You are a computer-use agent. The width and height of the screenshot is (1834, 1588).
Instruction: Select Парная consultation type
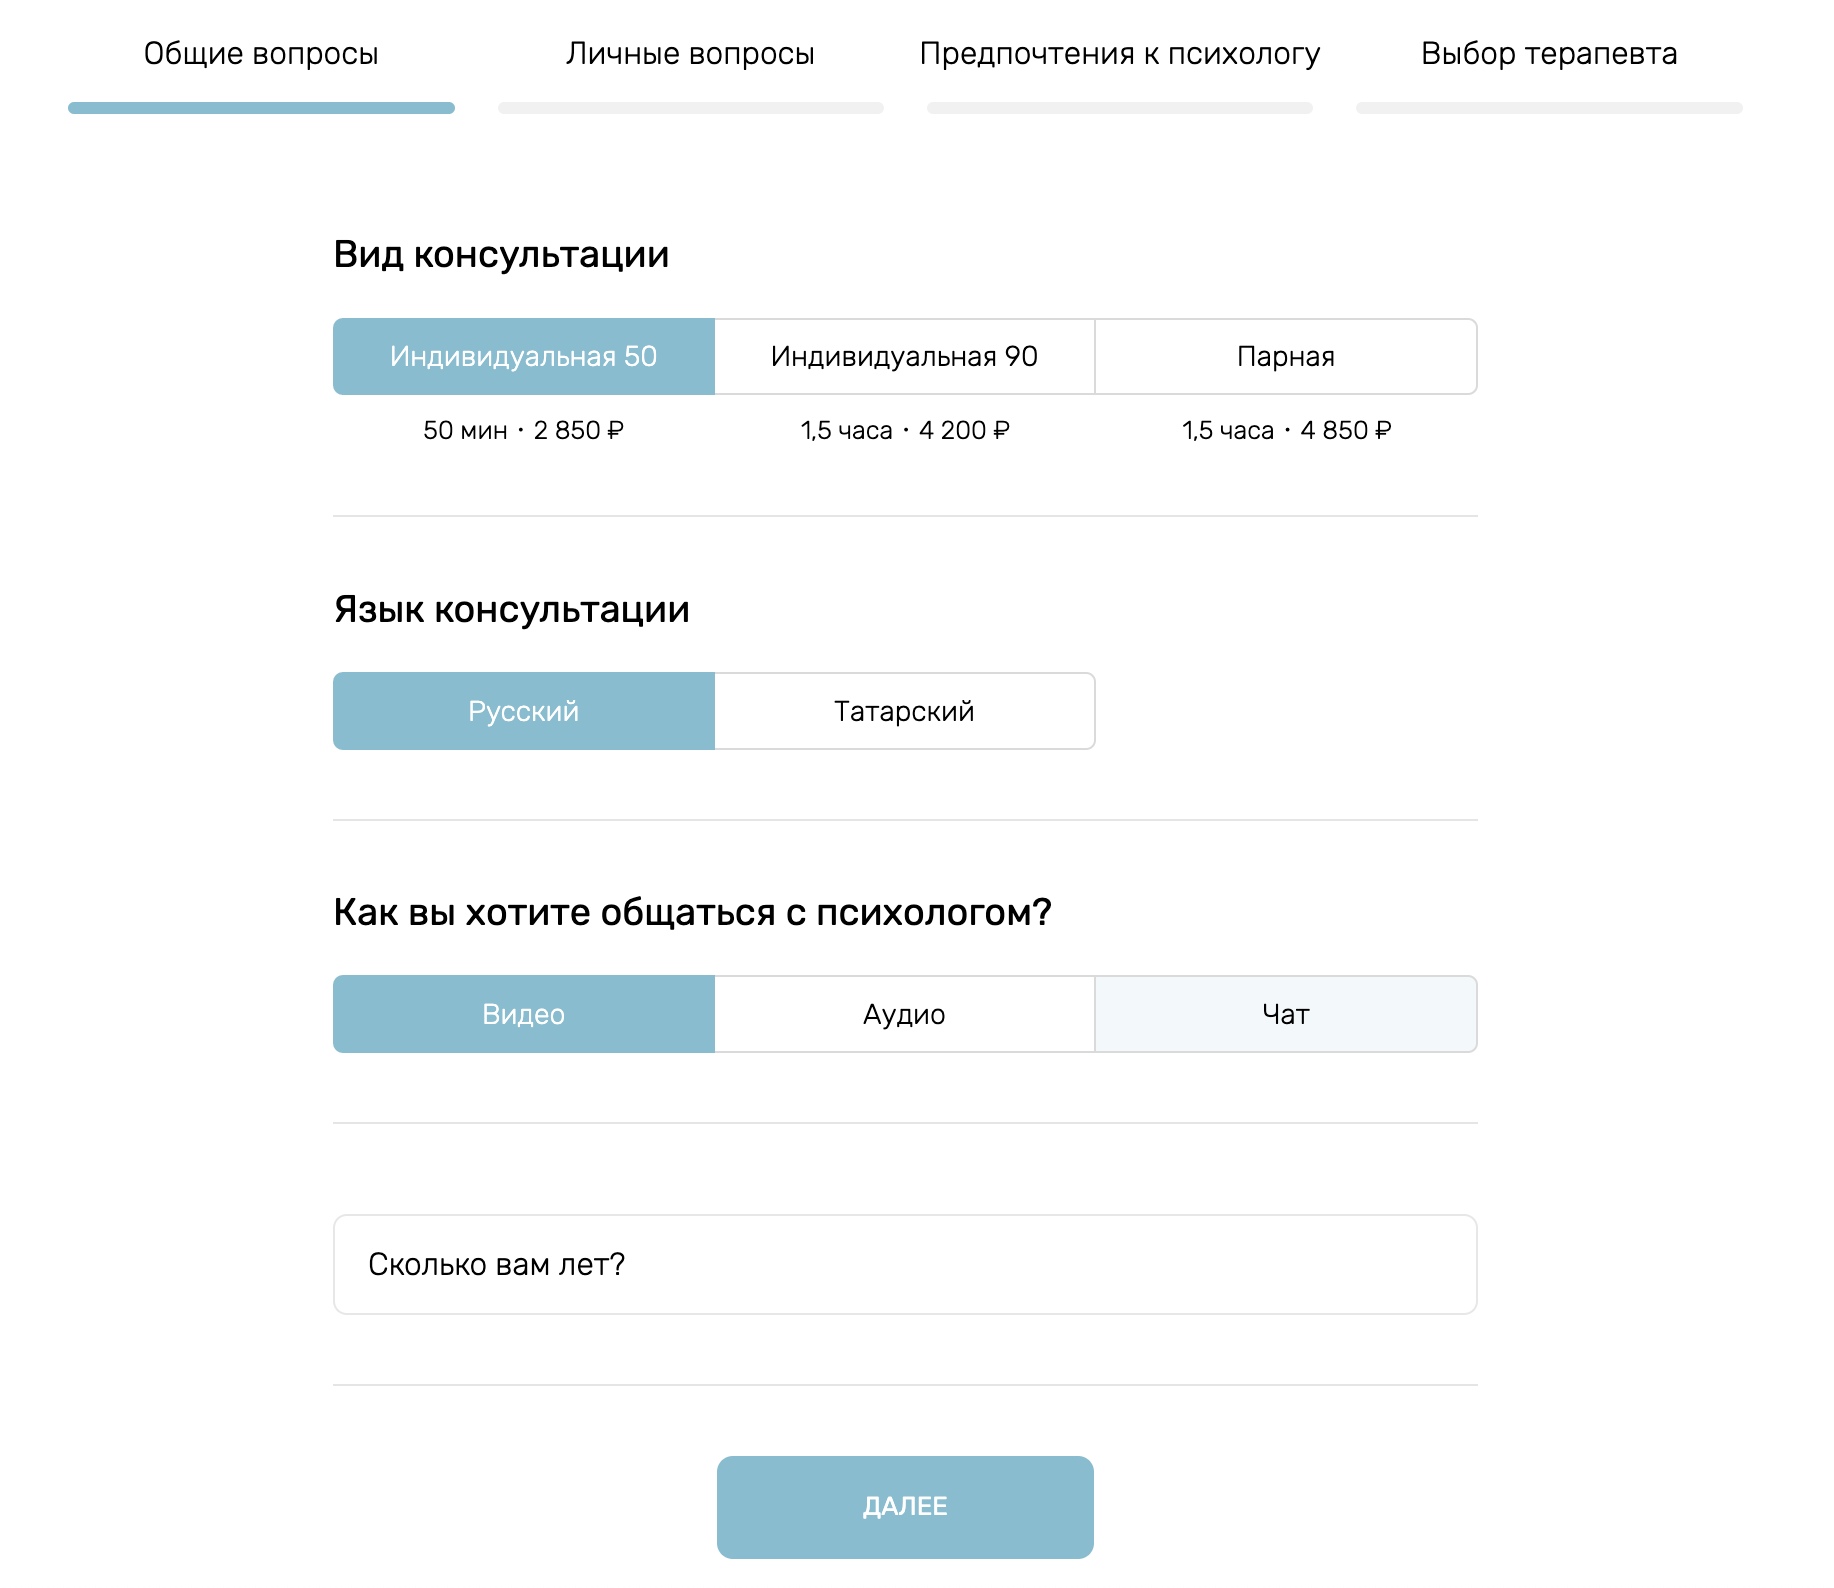pos(1286,357)
